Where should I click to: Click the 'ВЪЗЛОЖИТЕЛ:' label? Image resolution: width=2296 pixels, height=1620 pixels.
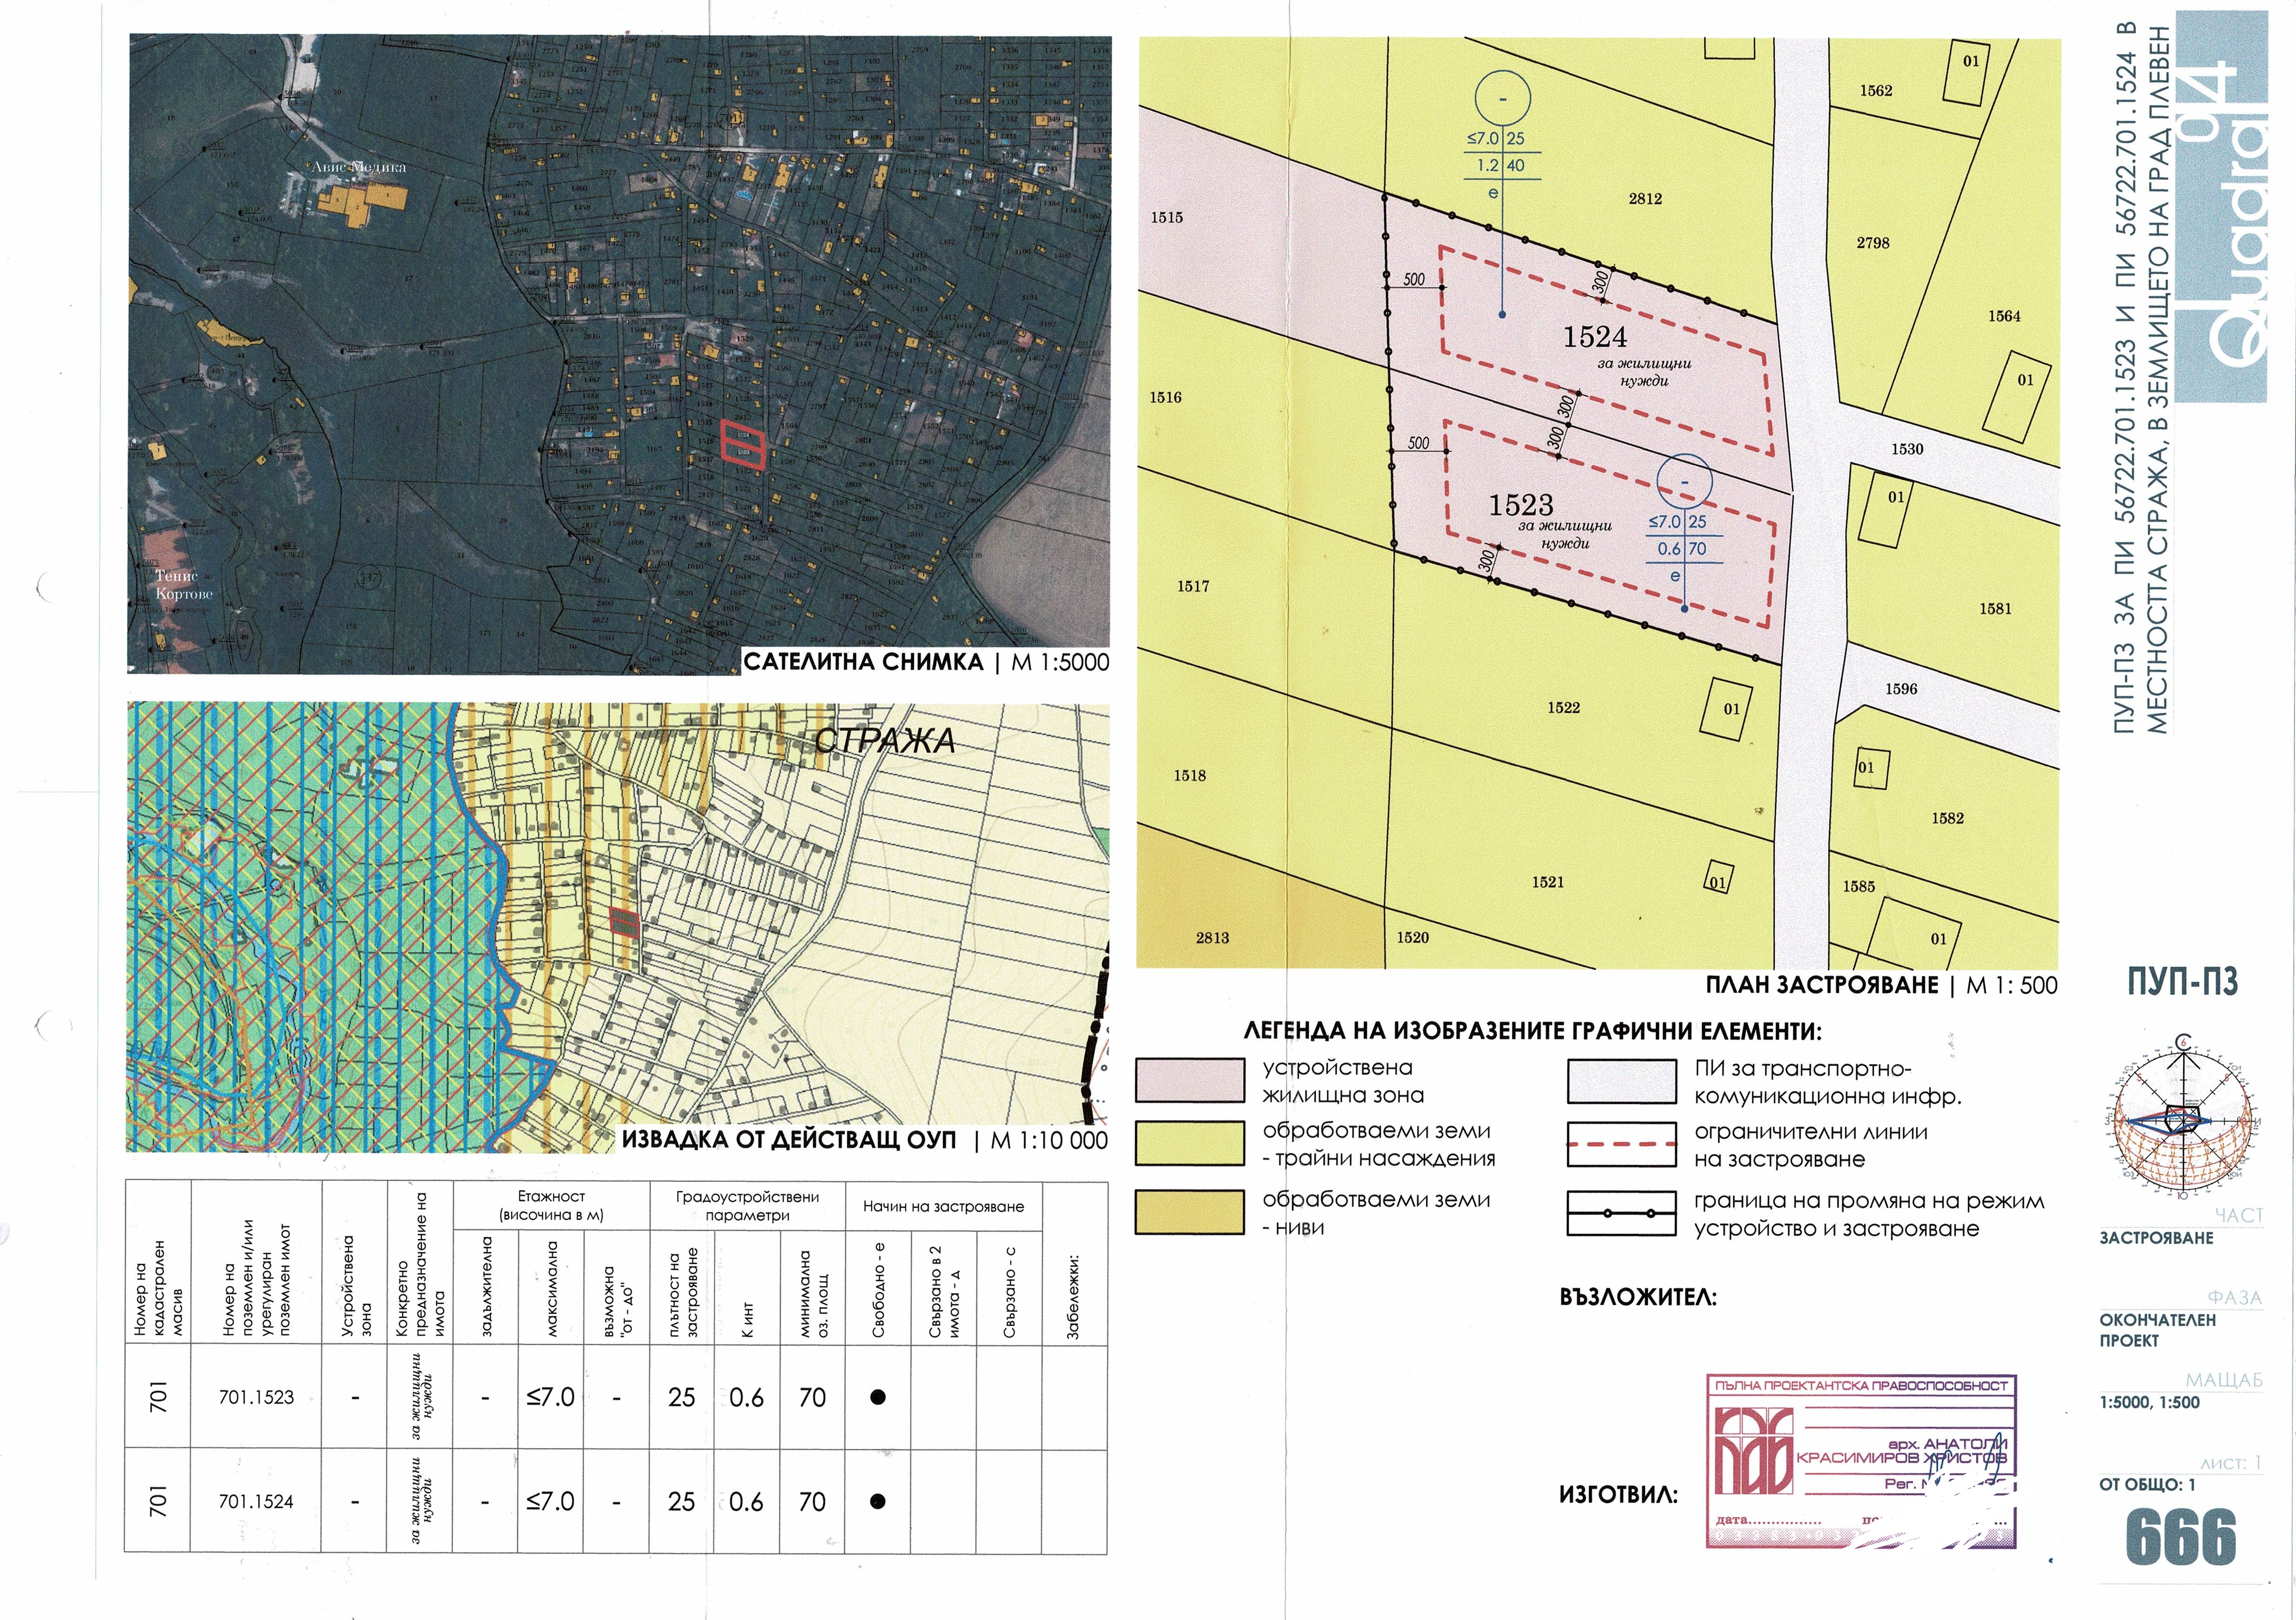(1638, 1297)
